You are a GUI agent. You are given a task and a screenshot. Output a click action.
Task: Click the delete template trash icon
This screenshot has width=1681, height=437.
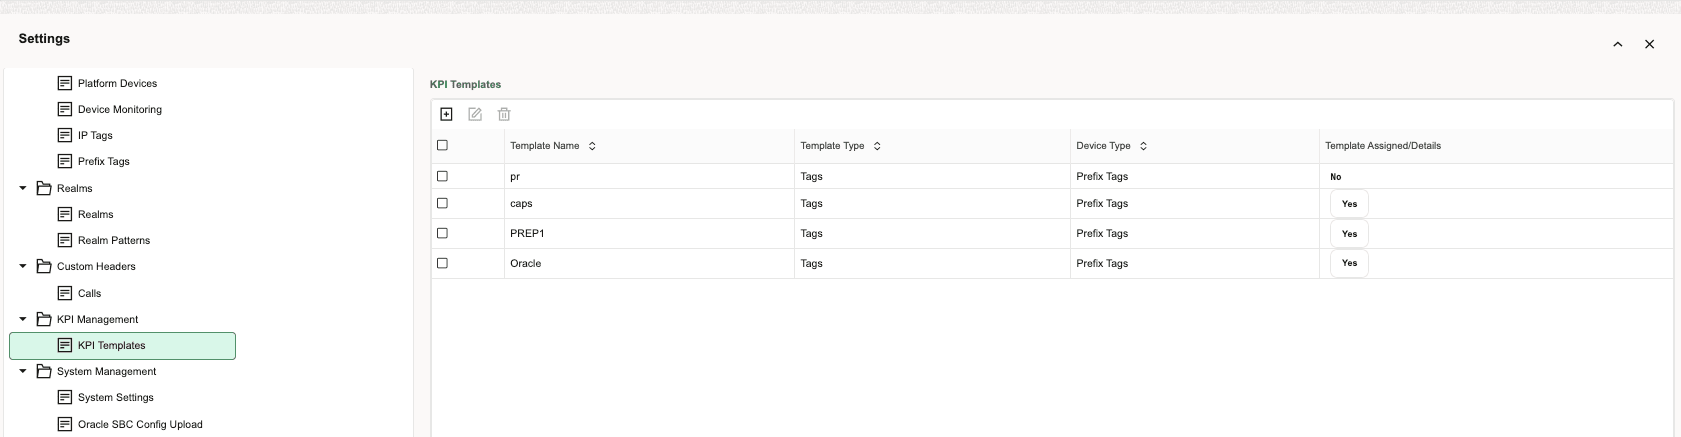click(x=504, y=114)
